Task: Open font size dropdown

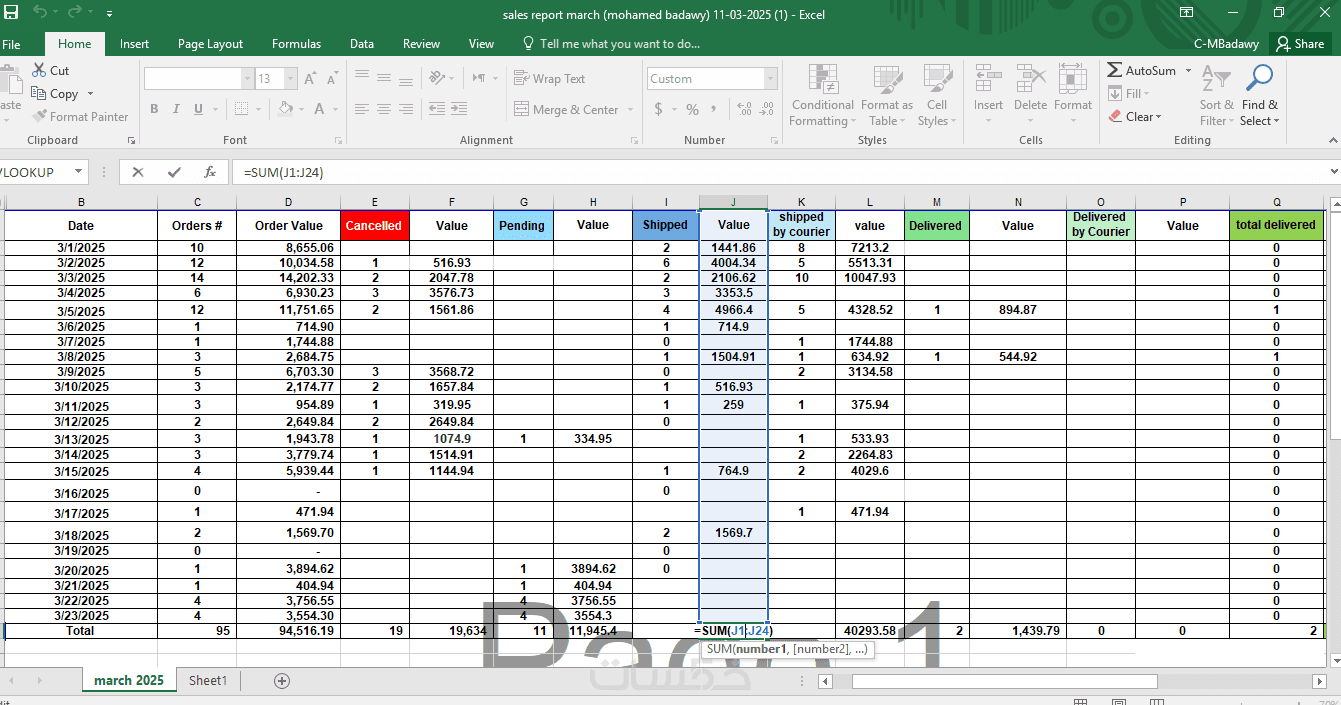Action: 291,78
